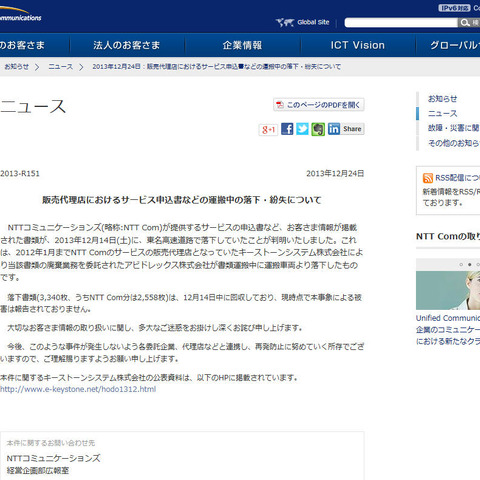This screenshot has width=480, height=480.
Task: Select the active carousel dot indicator
Action: click(x=470, y=264)
